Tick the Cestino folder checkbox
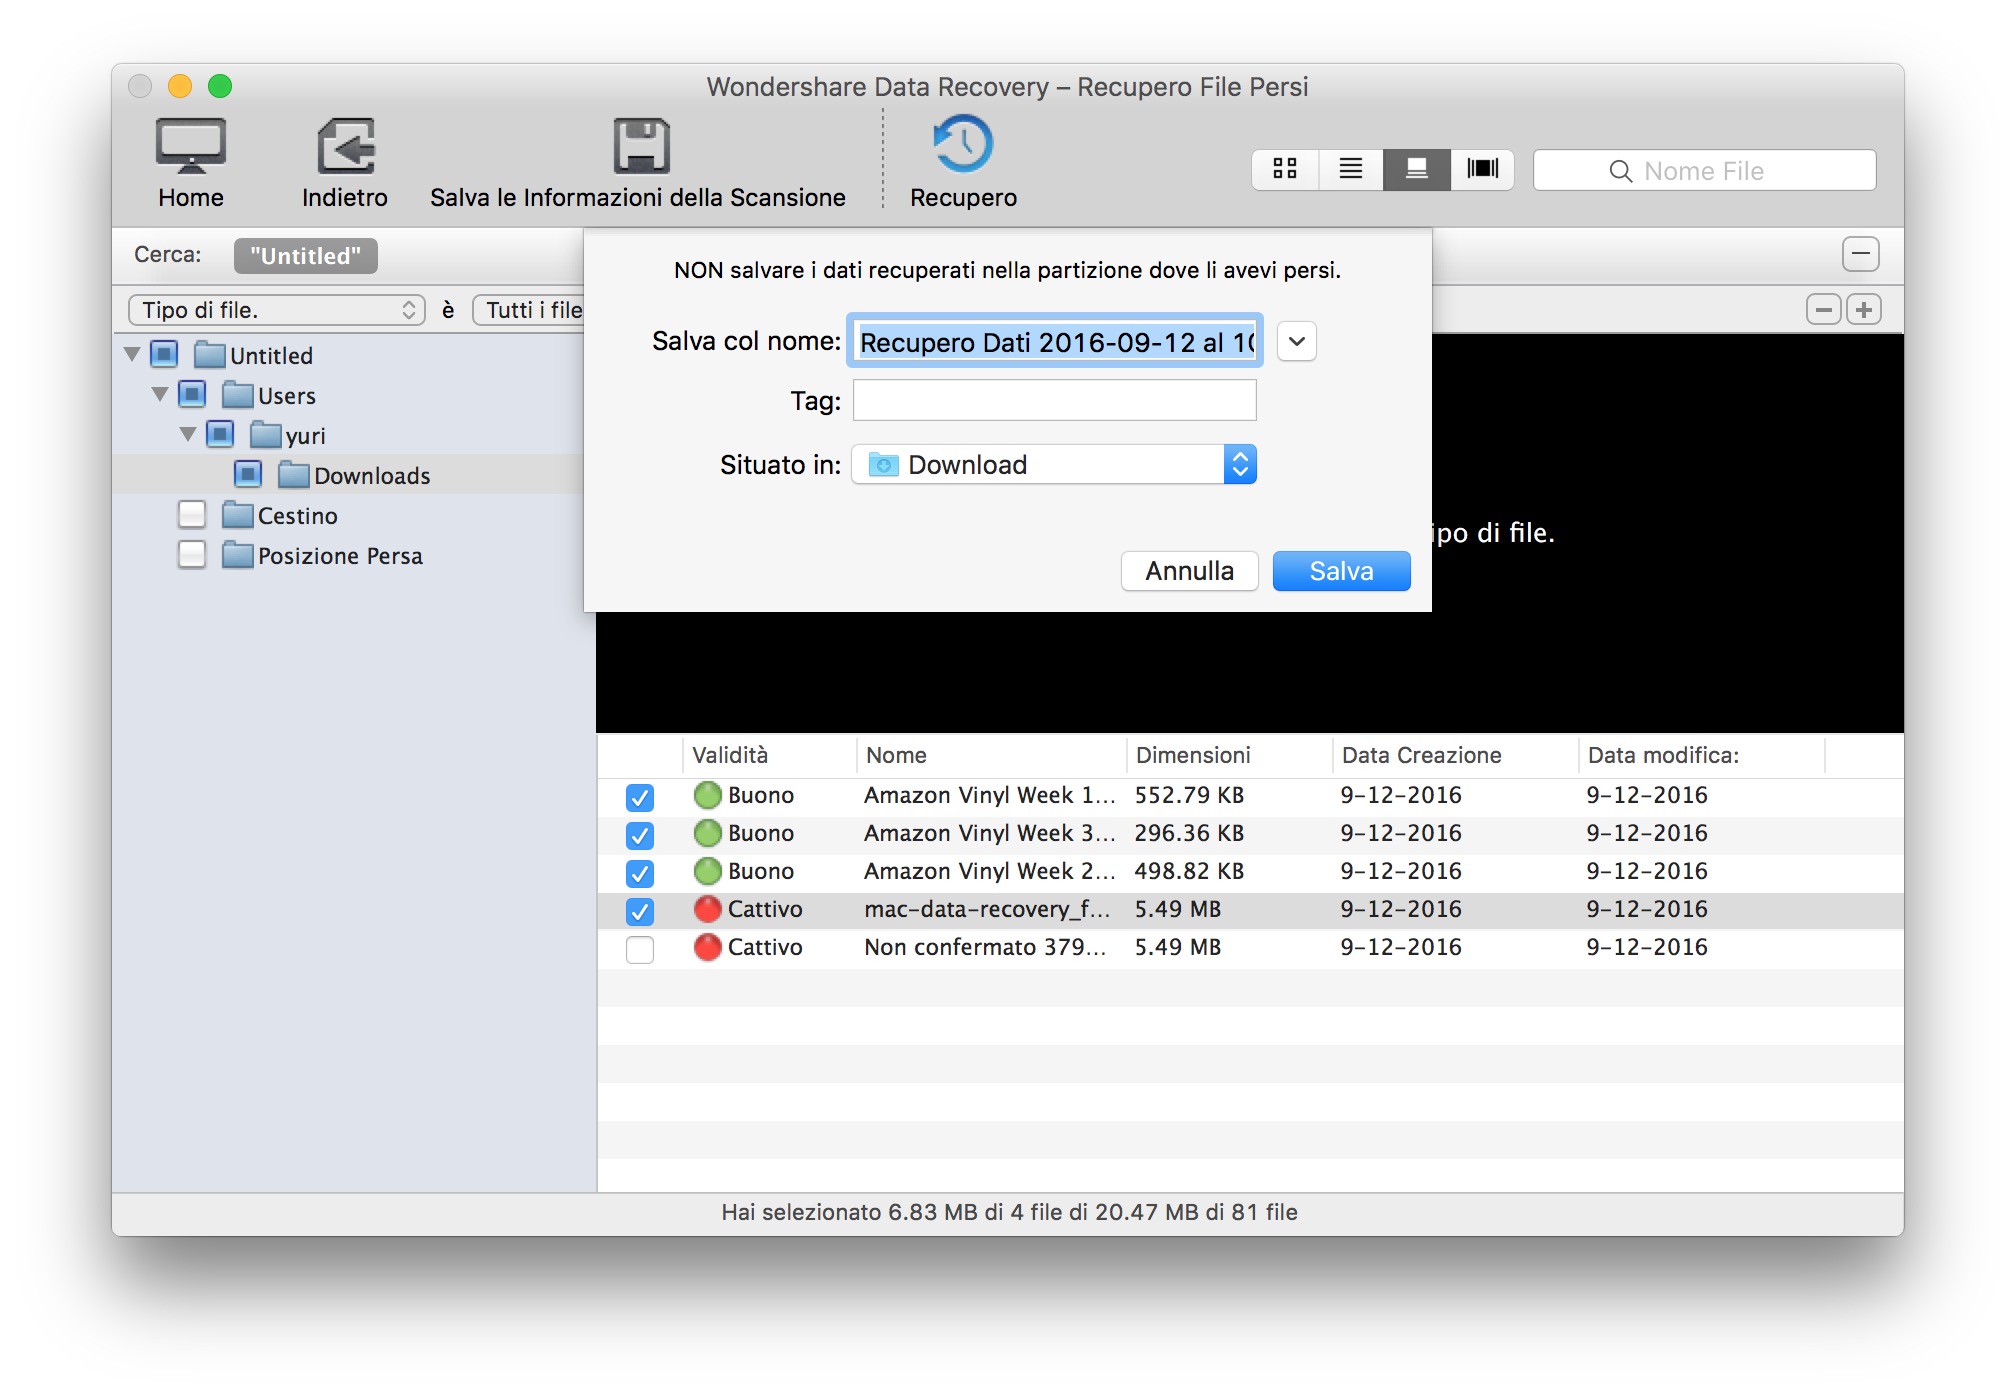 pos(192,515)
